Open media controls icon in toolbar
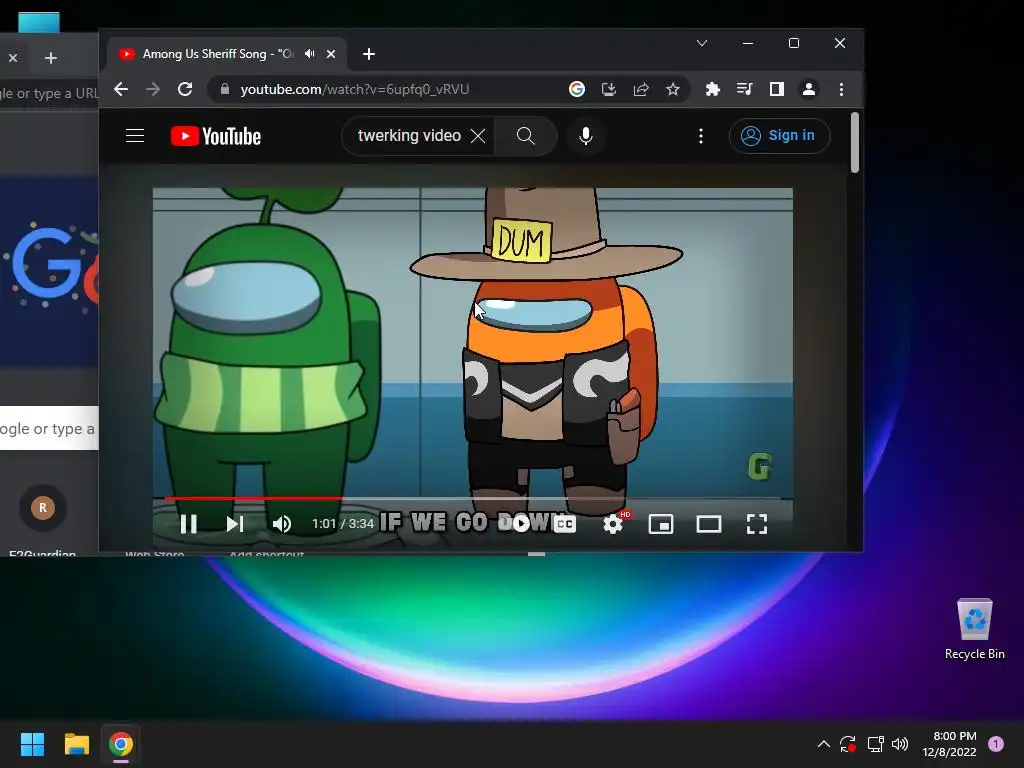Screen dimensions: 1024x768 [744, 89]
